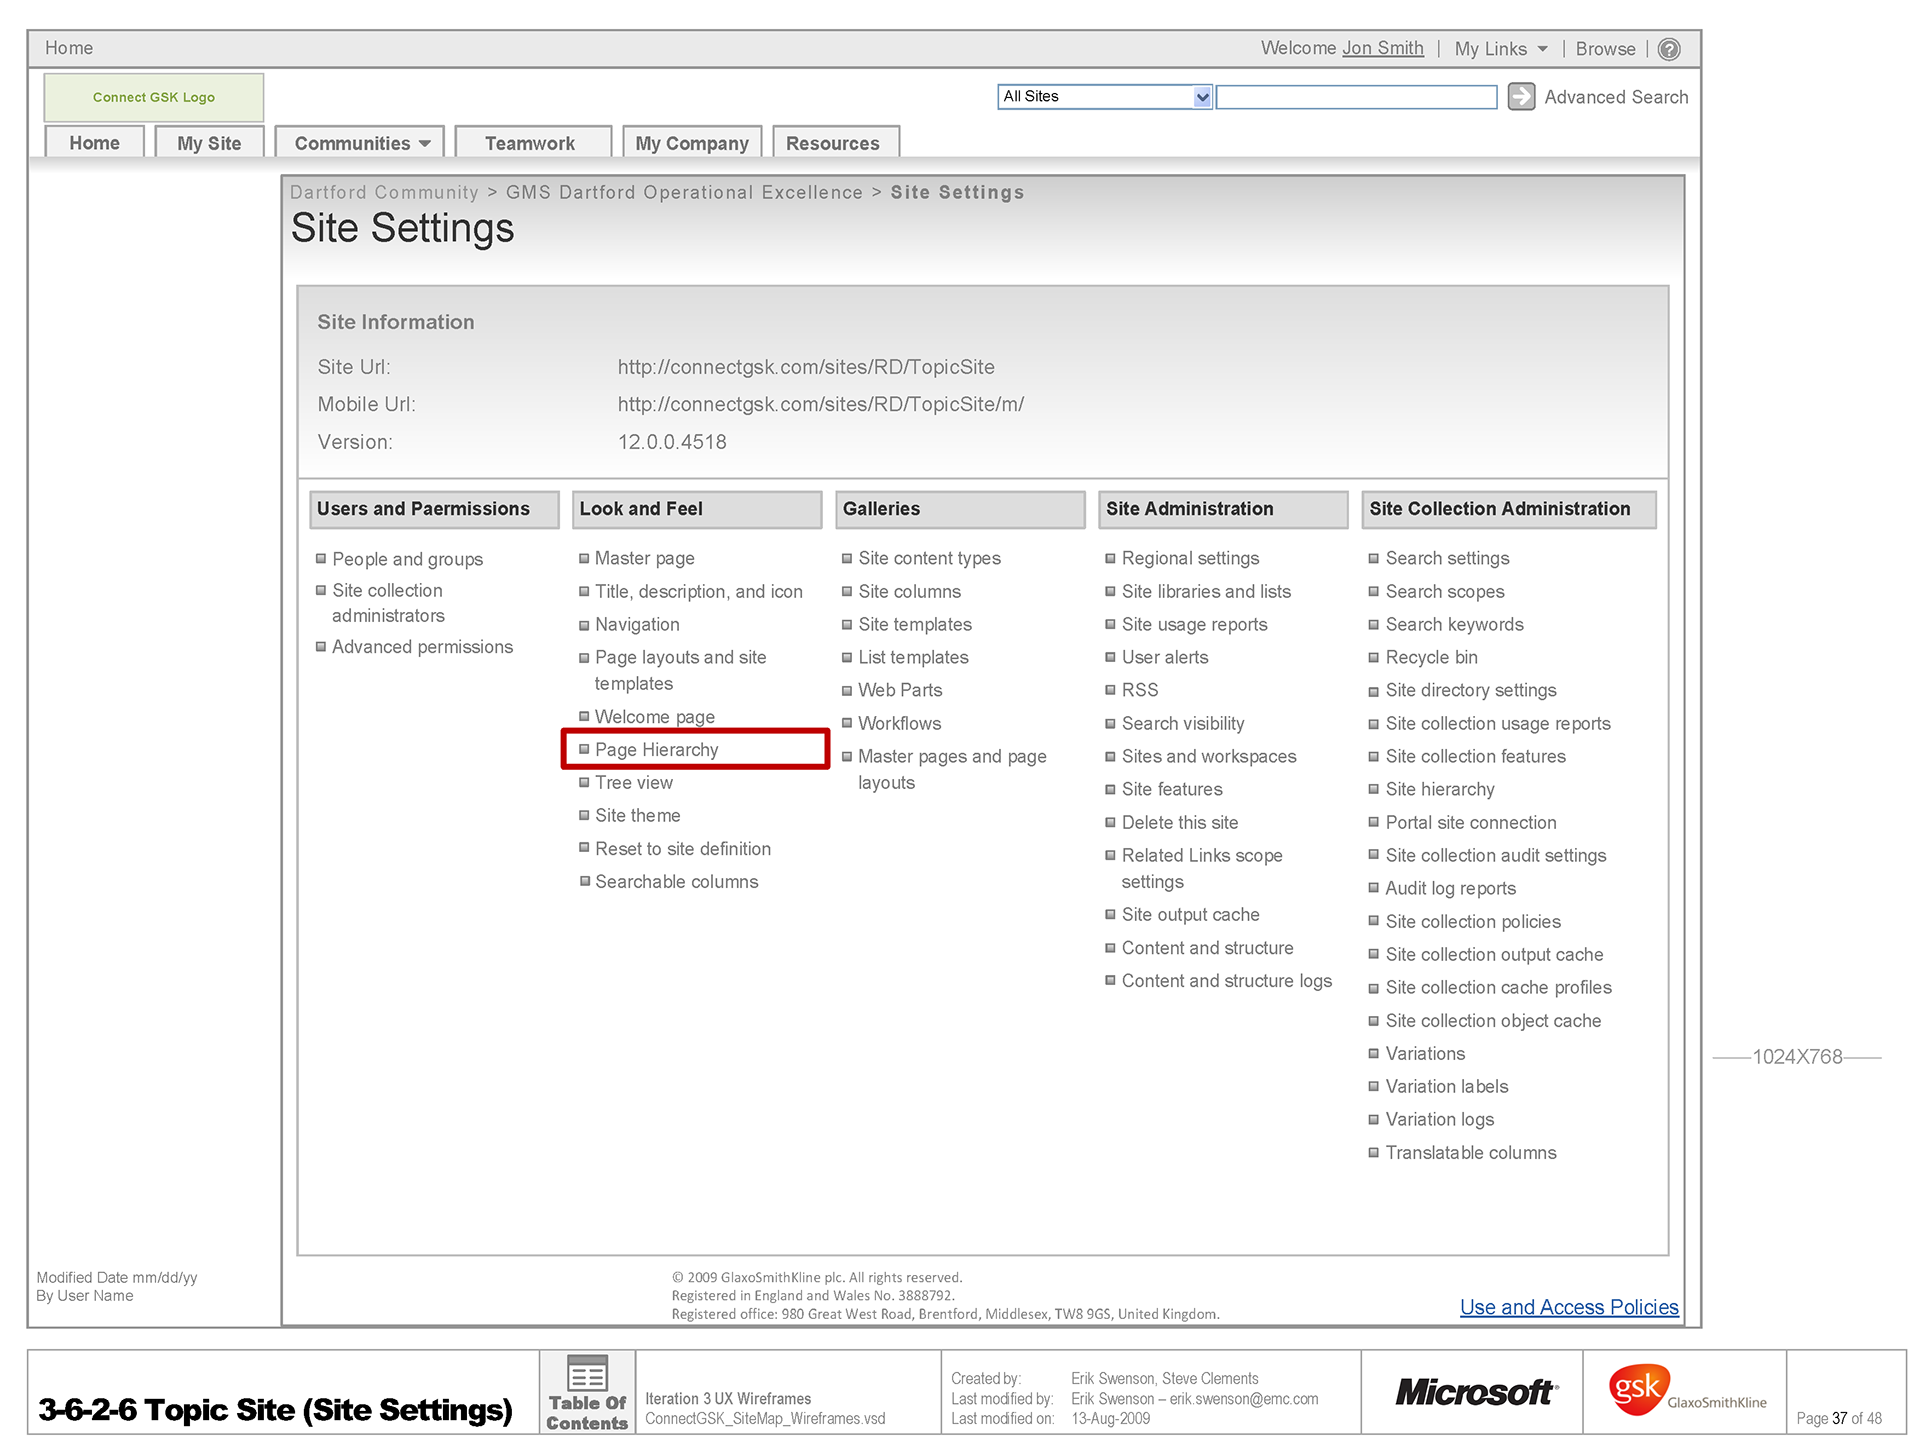The image size is (1920, 1447).
Task: Open People and groups settings
Action: (x=407, y=559)
